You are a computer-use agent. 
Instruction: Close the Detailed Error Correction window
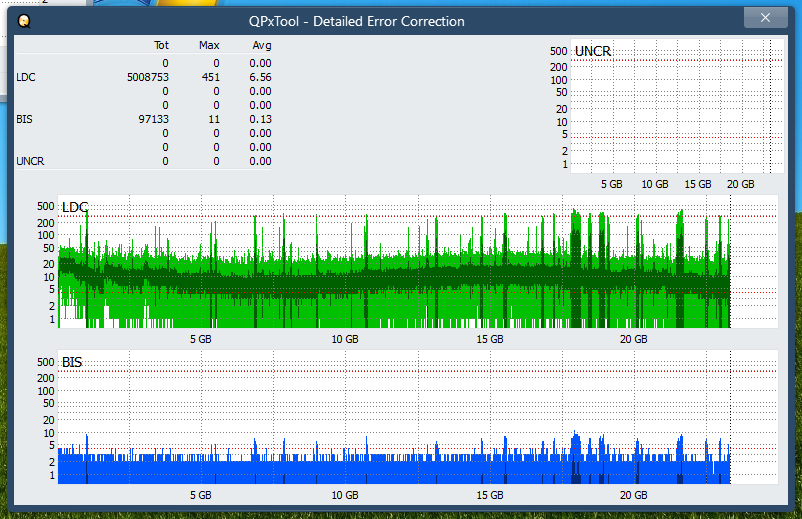[765, 18]
